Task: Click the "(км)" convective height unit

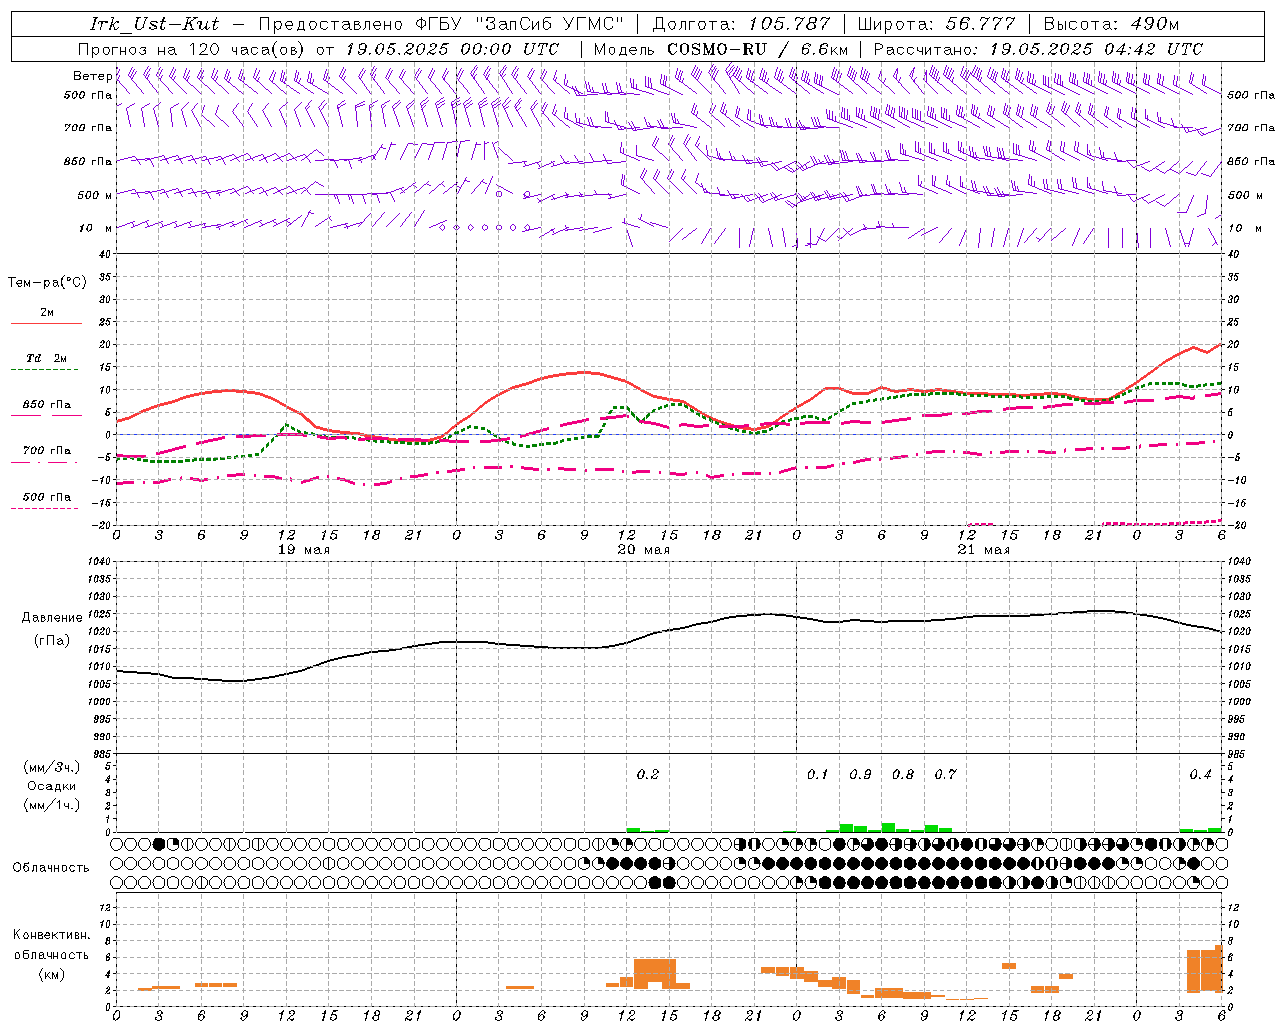Action: point(51,974)
